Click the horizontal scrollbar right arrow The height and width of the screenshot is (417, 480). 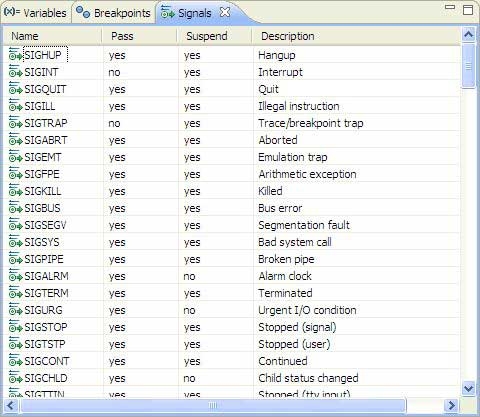[452, 405]
